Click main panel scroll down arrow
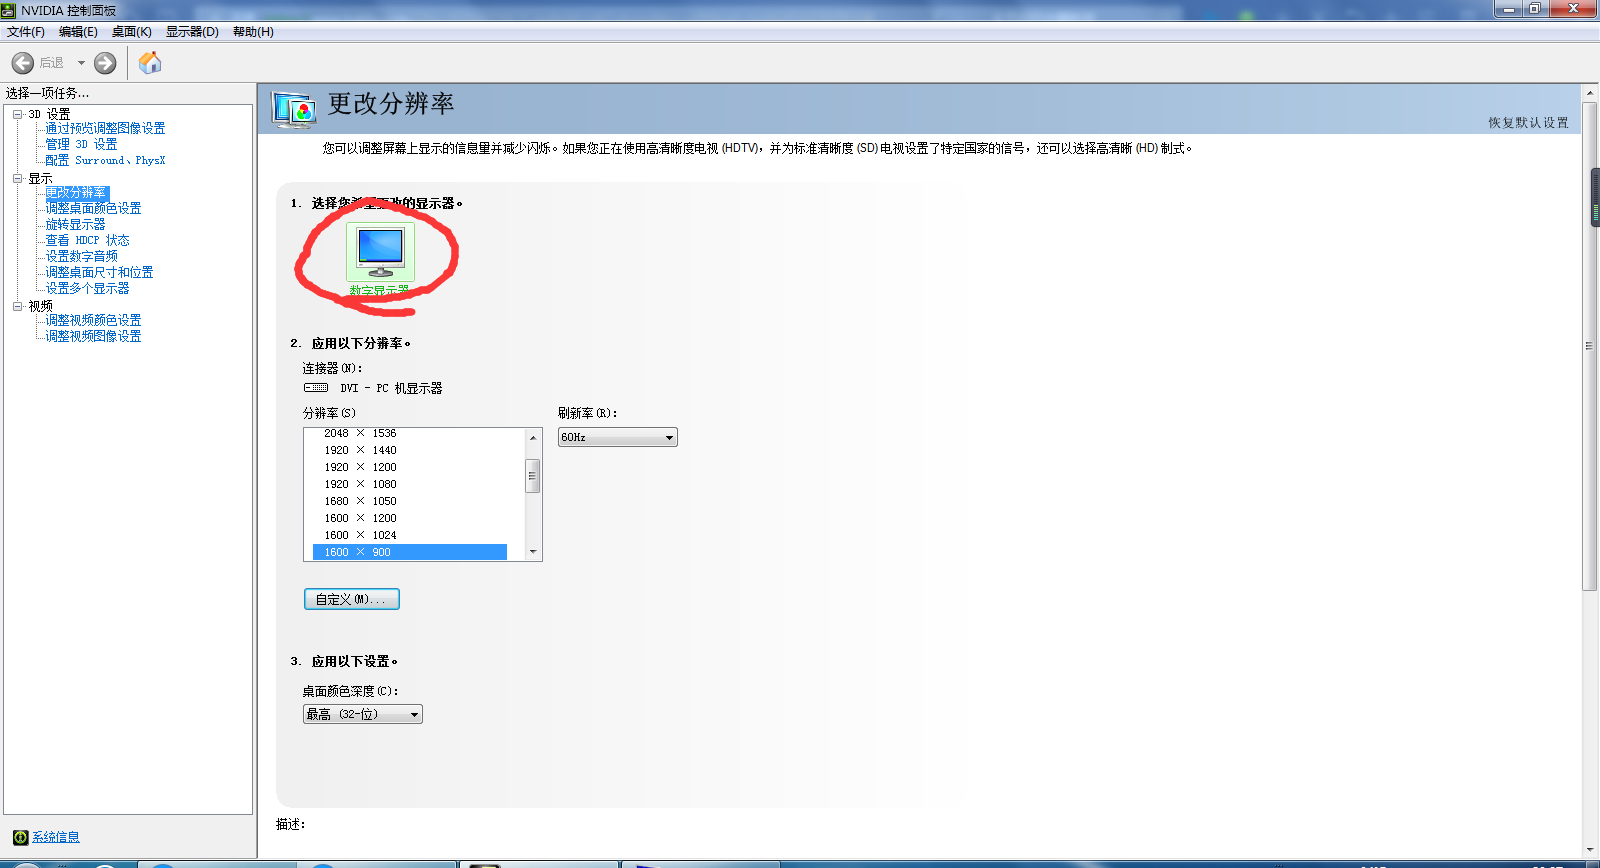The width and height of the screenshot is (1600, 868). 1590,849
